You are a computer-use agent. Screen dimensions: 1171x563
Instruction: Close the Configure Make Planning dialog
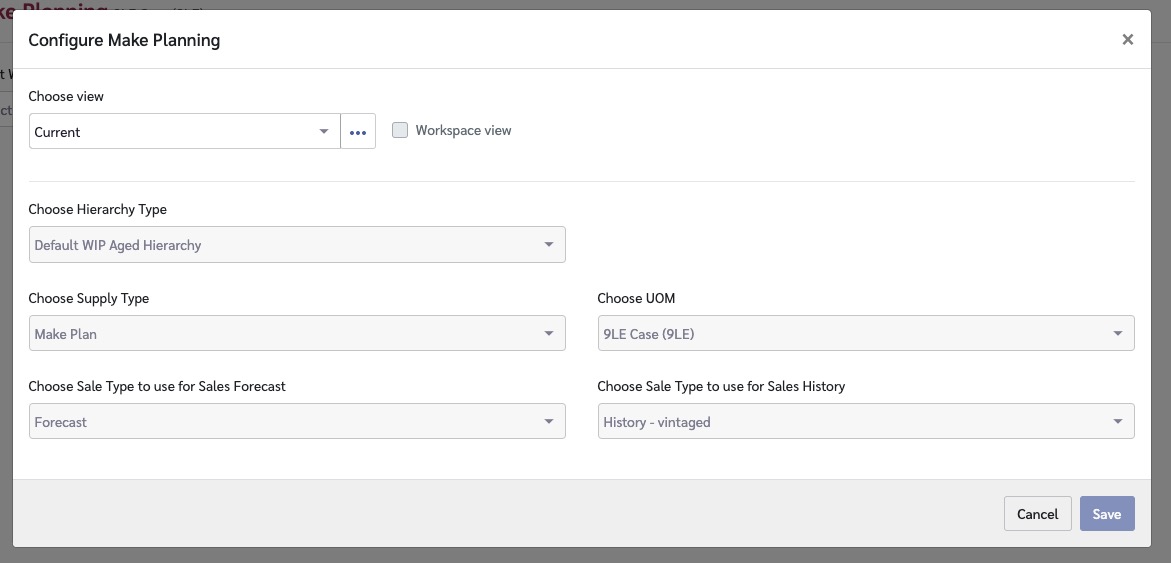[1127, 40]
